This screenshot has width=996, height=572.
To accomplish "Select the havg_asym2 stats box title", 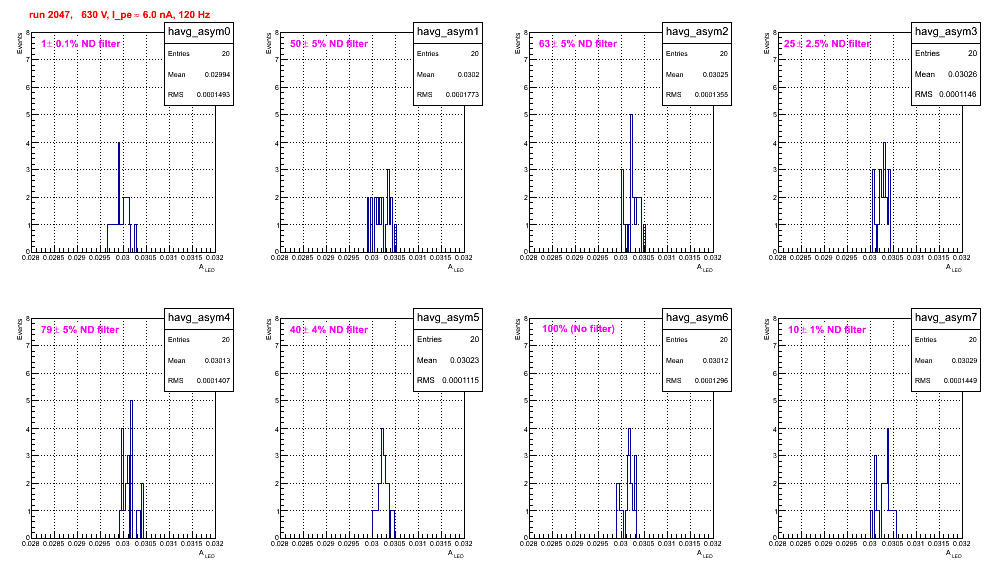I will [x=697, y=31].
